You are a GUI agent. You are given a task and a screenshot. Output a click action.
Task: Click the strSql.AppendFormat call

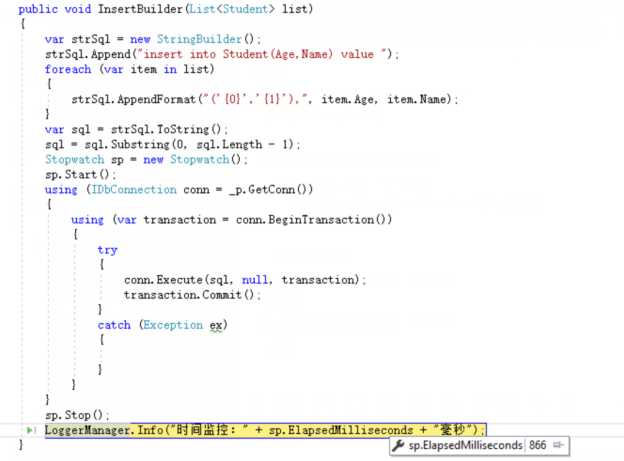(134, 99)
